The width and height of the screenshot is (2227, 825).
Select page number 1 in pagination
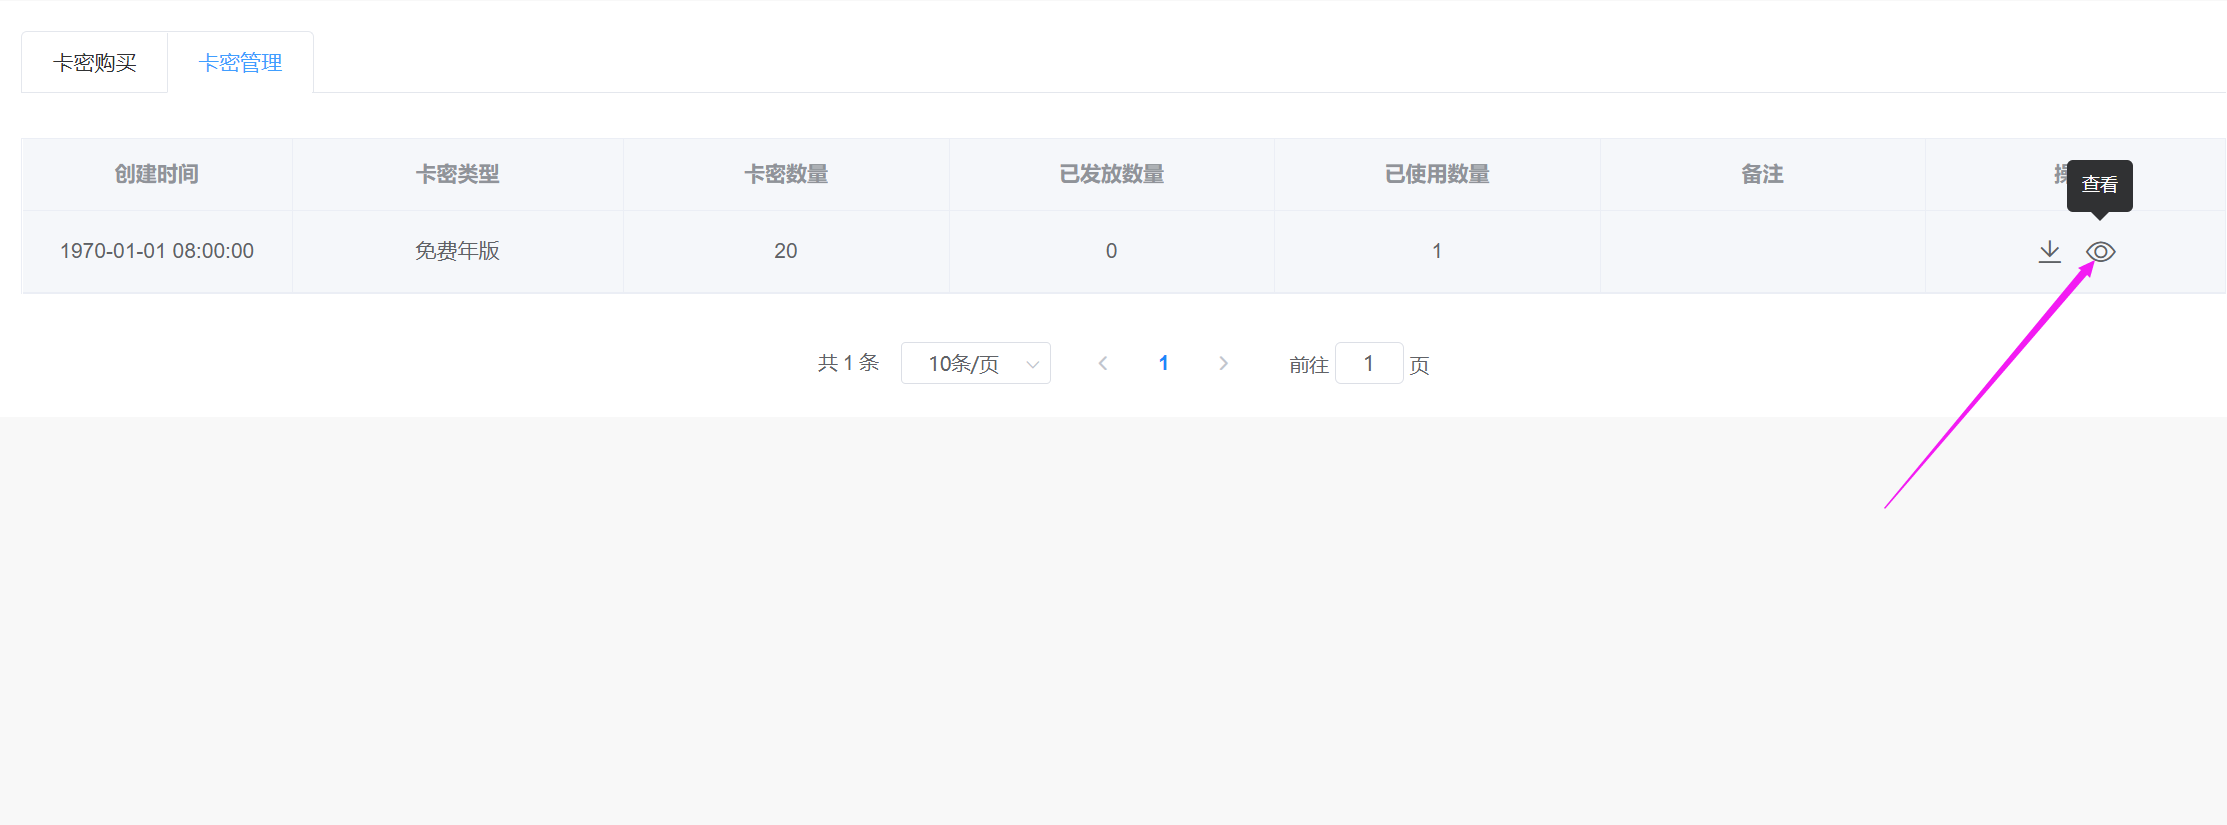click(1163, 363)
